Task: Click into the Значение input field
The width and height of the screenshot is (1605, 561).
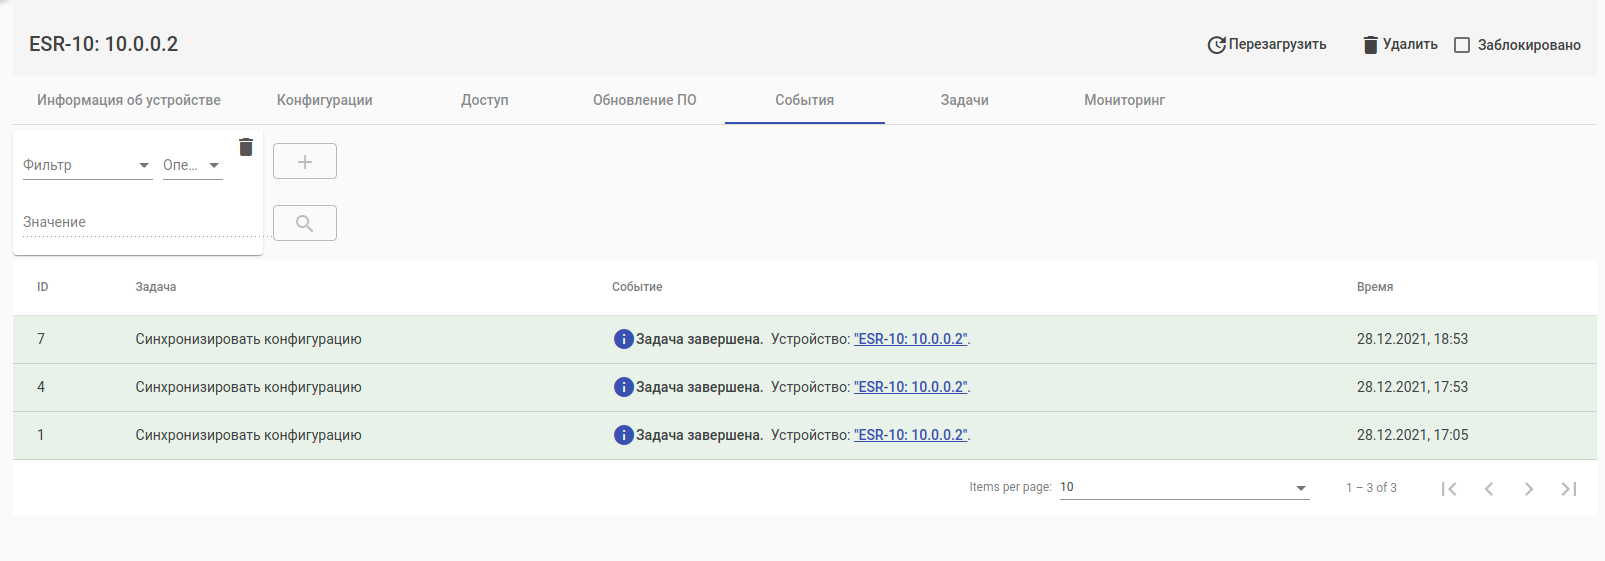Action: 140,222
